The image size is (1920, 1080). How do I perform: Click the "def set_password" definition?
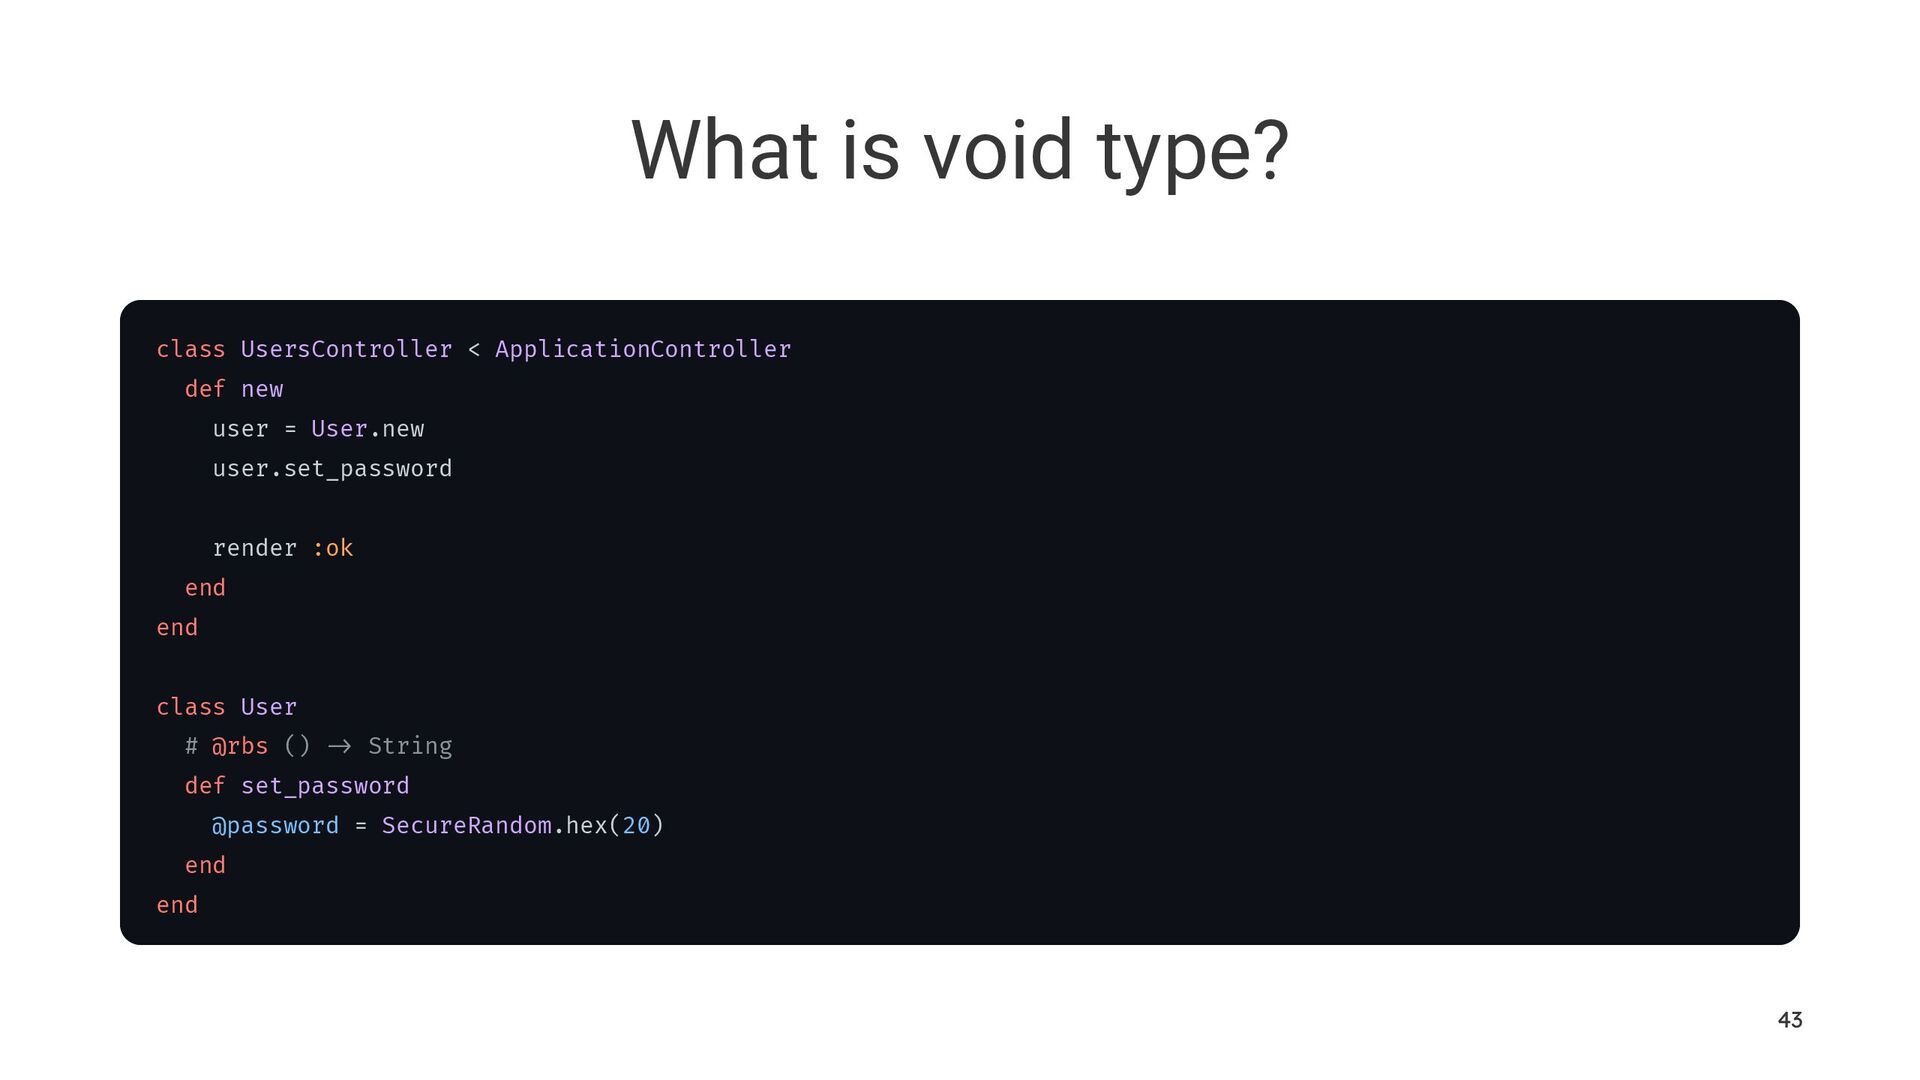point(297,786)
